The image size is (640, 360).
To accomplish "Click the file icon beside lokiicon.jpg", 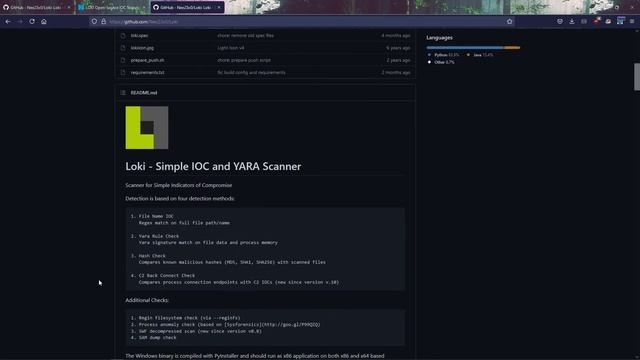I will point(123,48).
